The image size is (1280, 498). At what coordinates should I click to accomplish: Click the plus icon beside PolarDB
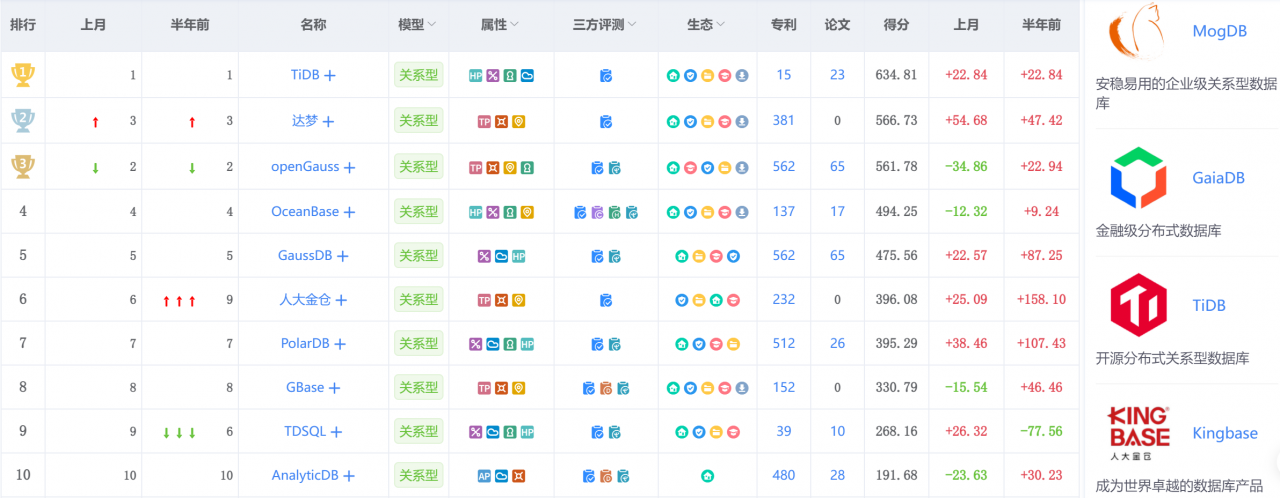click(x=340, y=344)
